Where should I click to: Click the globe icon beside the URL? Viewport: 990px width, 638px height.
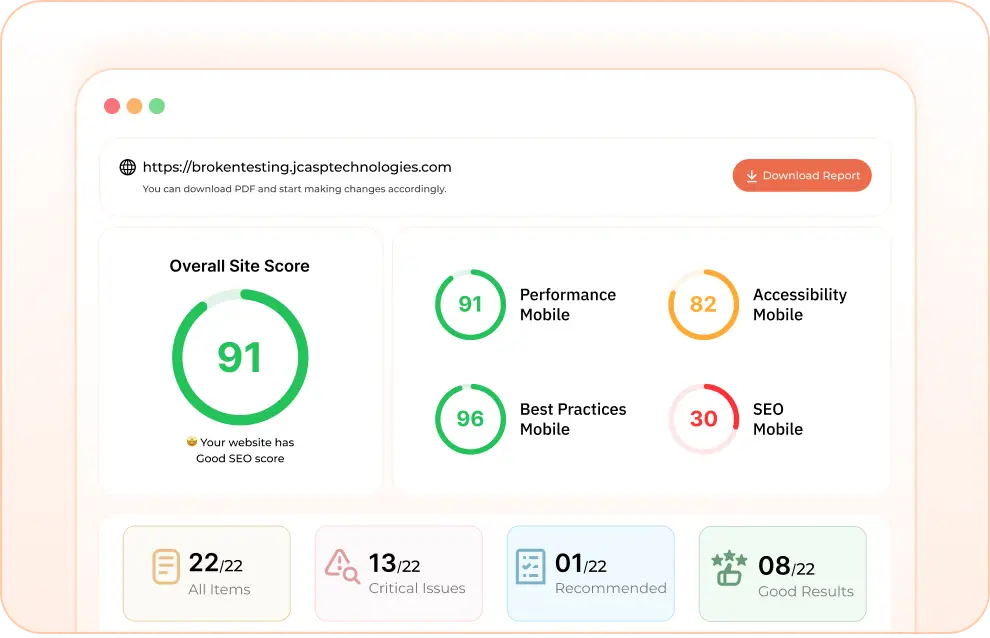click(127, 168)
